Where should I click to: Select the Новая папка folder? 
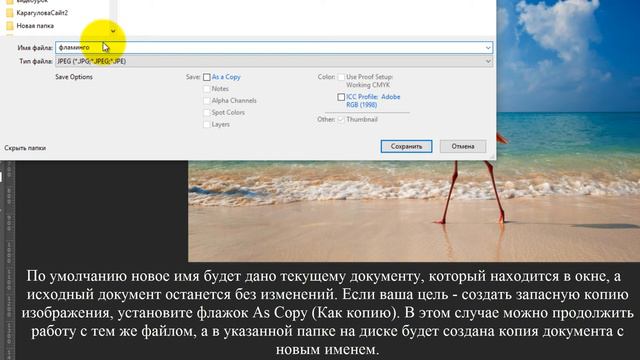(35, 26)
